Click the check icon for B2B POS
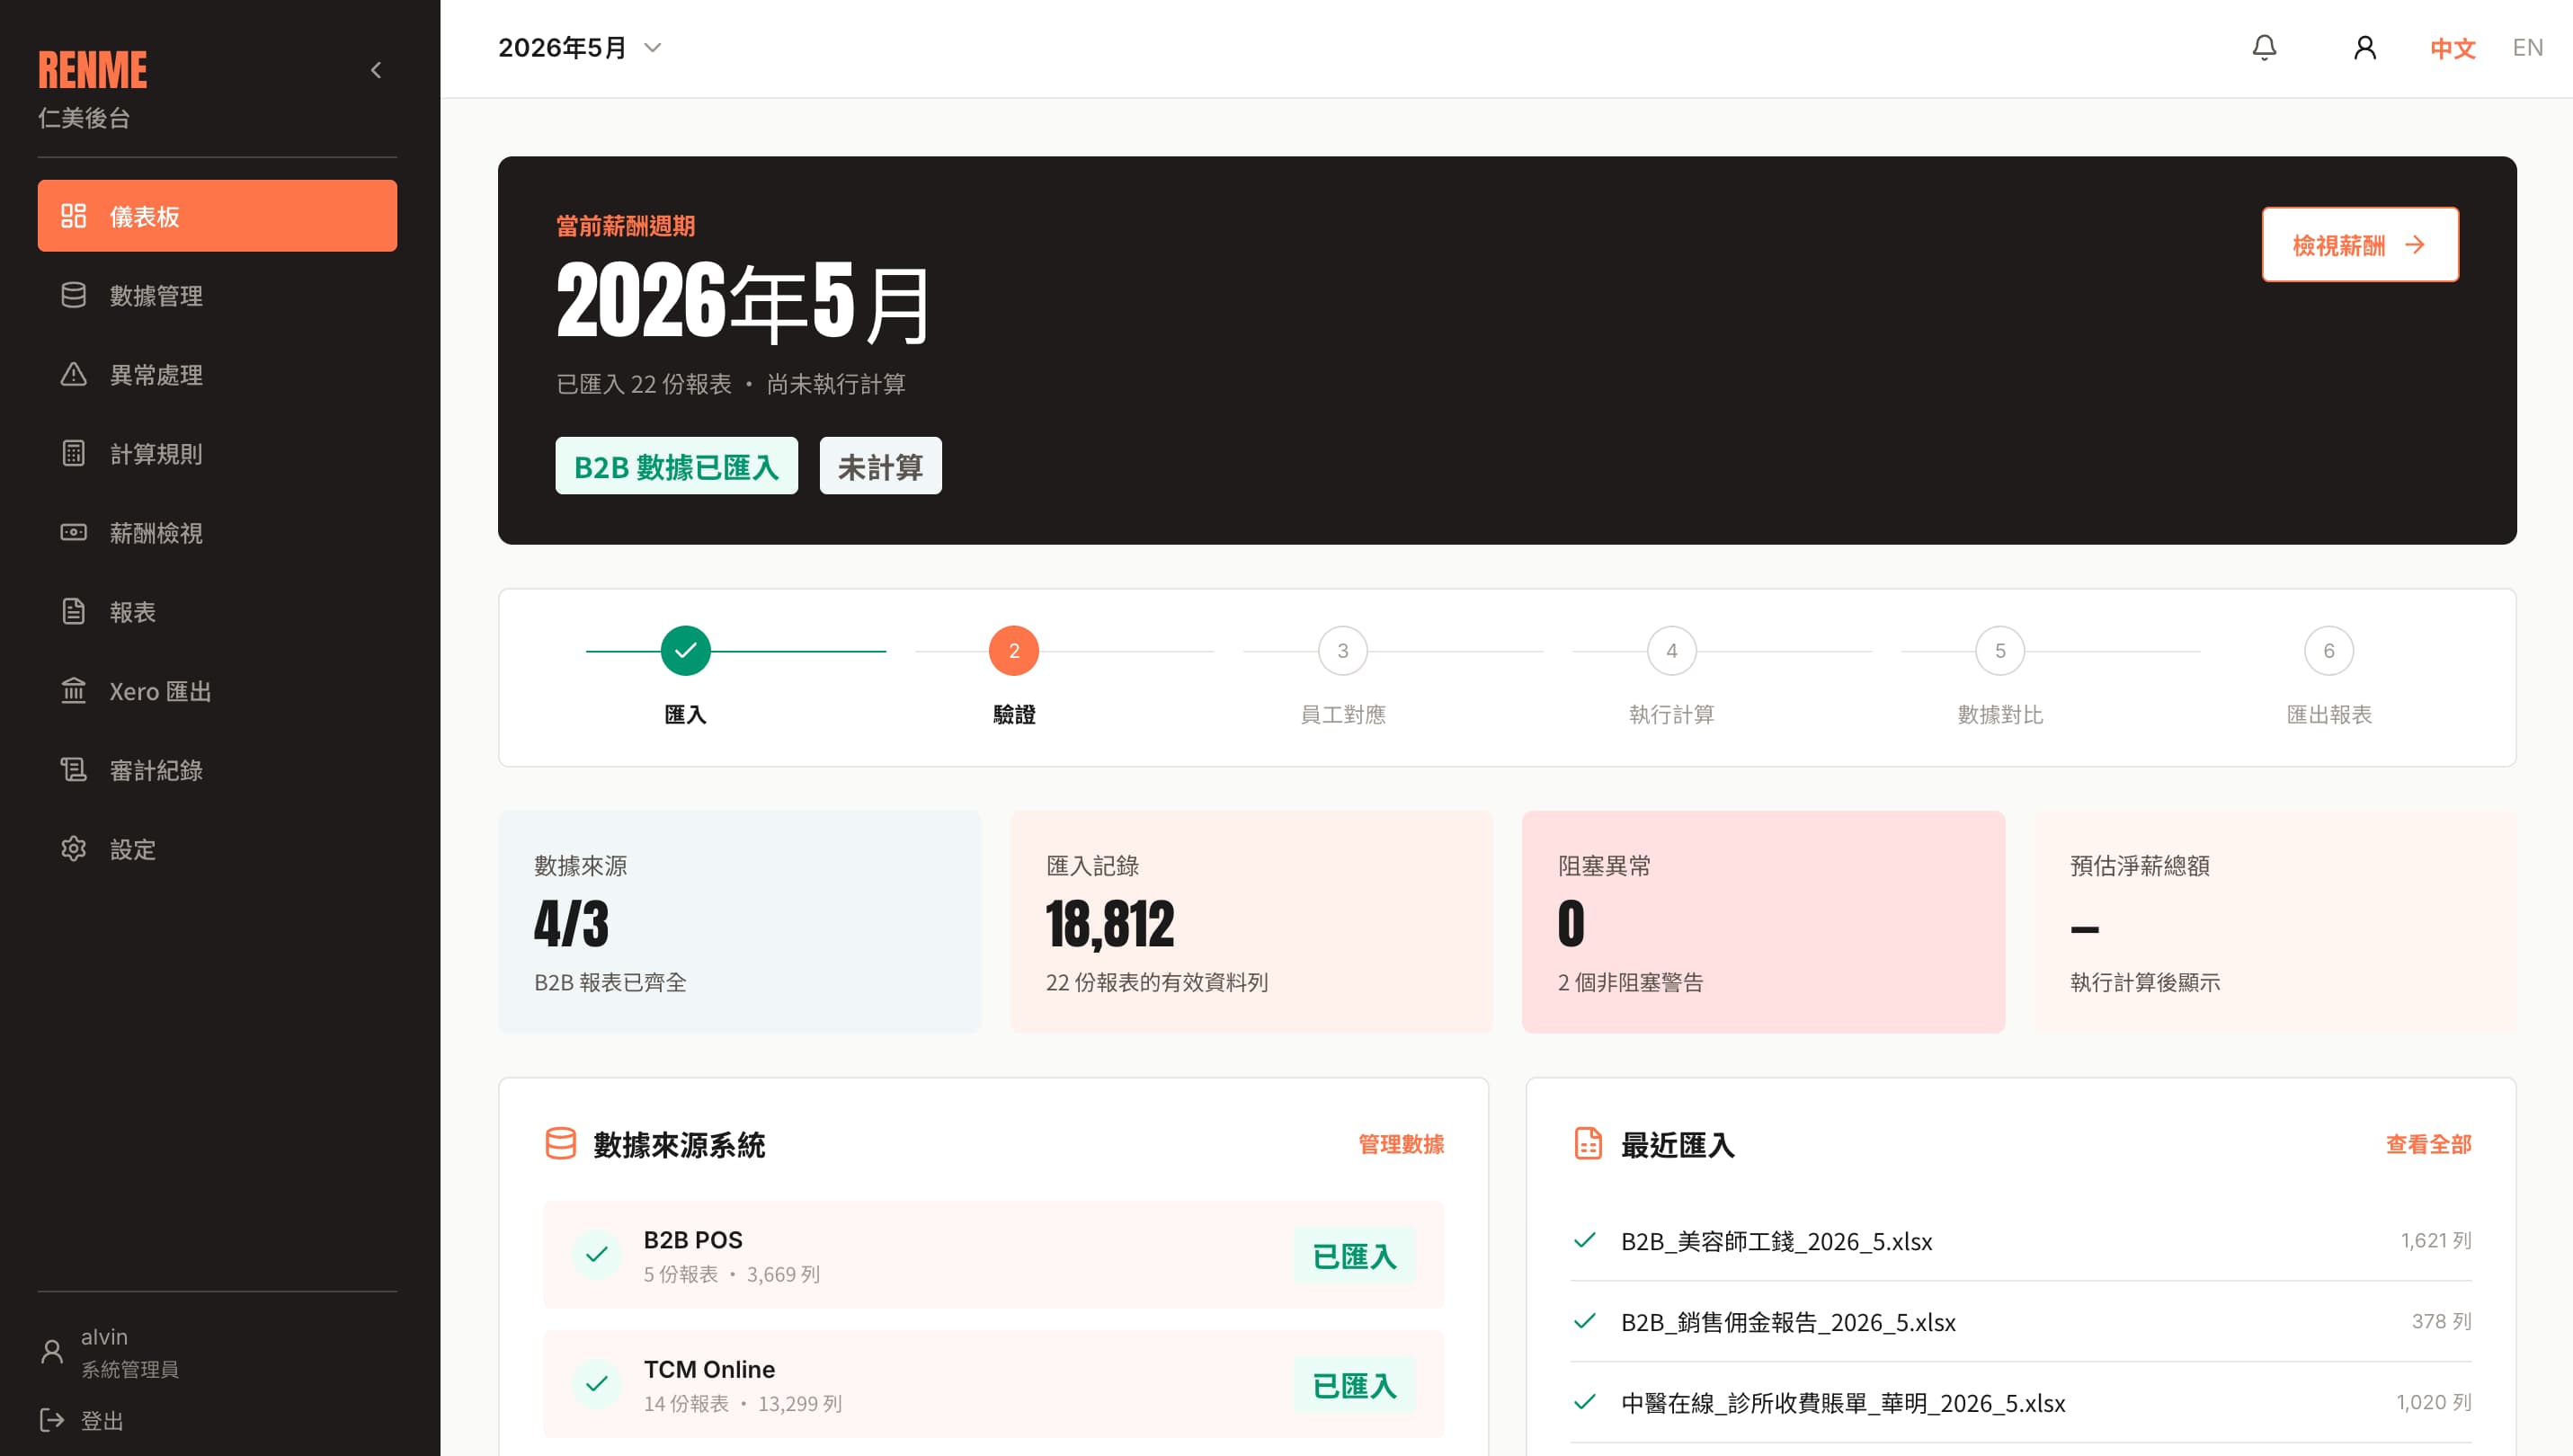2573x1456 pixels. (x=597, y=1254)
